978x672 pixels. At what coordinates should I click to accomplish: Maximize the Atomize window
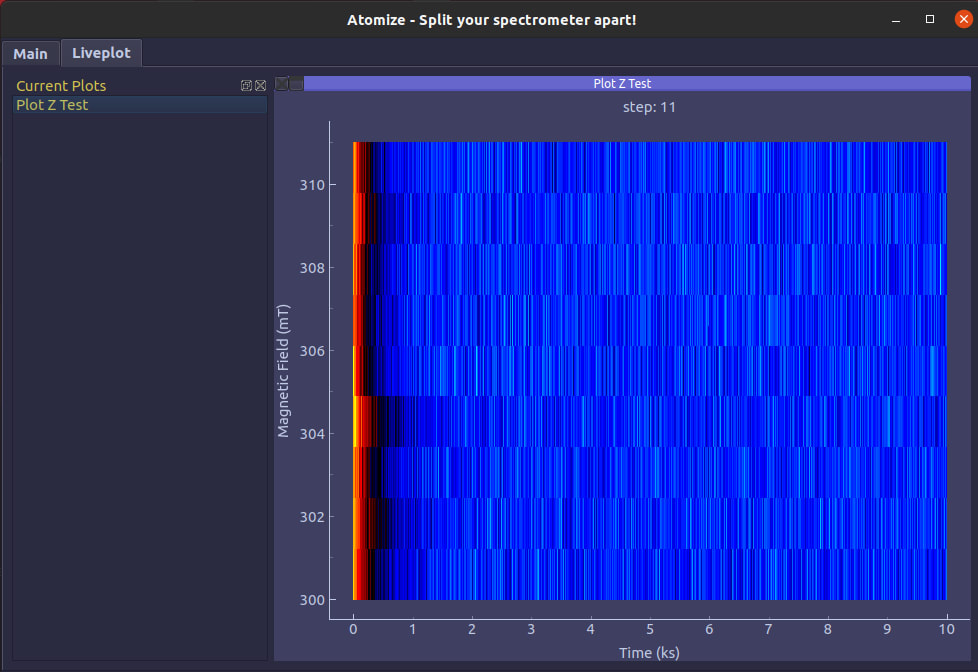pyautogui.click(x=929, y=19)
